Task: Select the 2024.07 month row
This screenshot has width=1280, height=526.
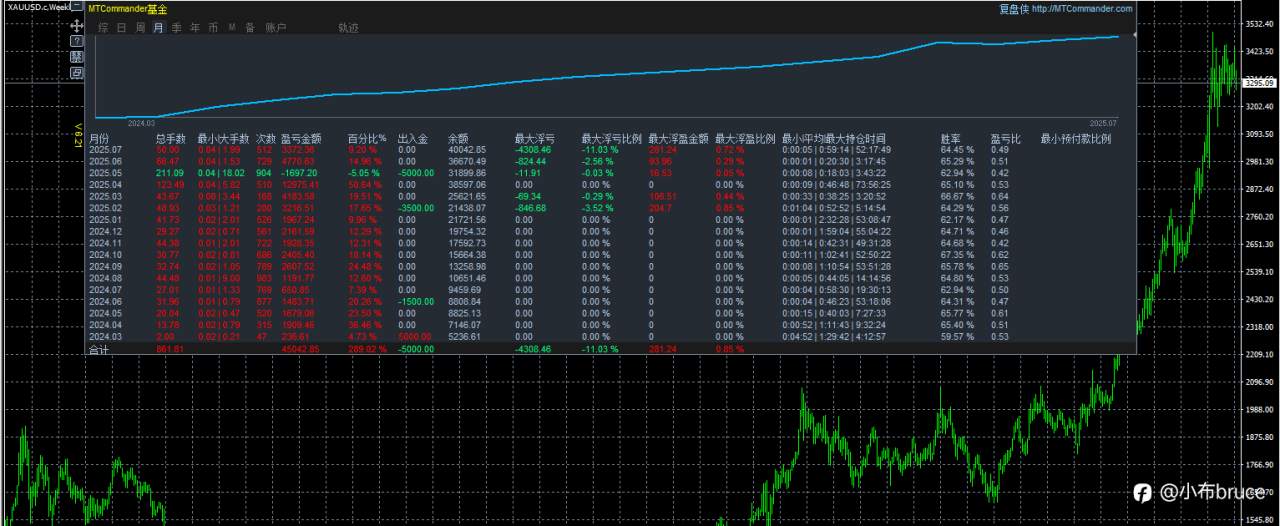Action: [x=612, y=290]
